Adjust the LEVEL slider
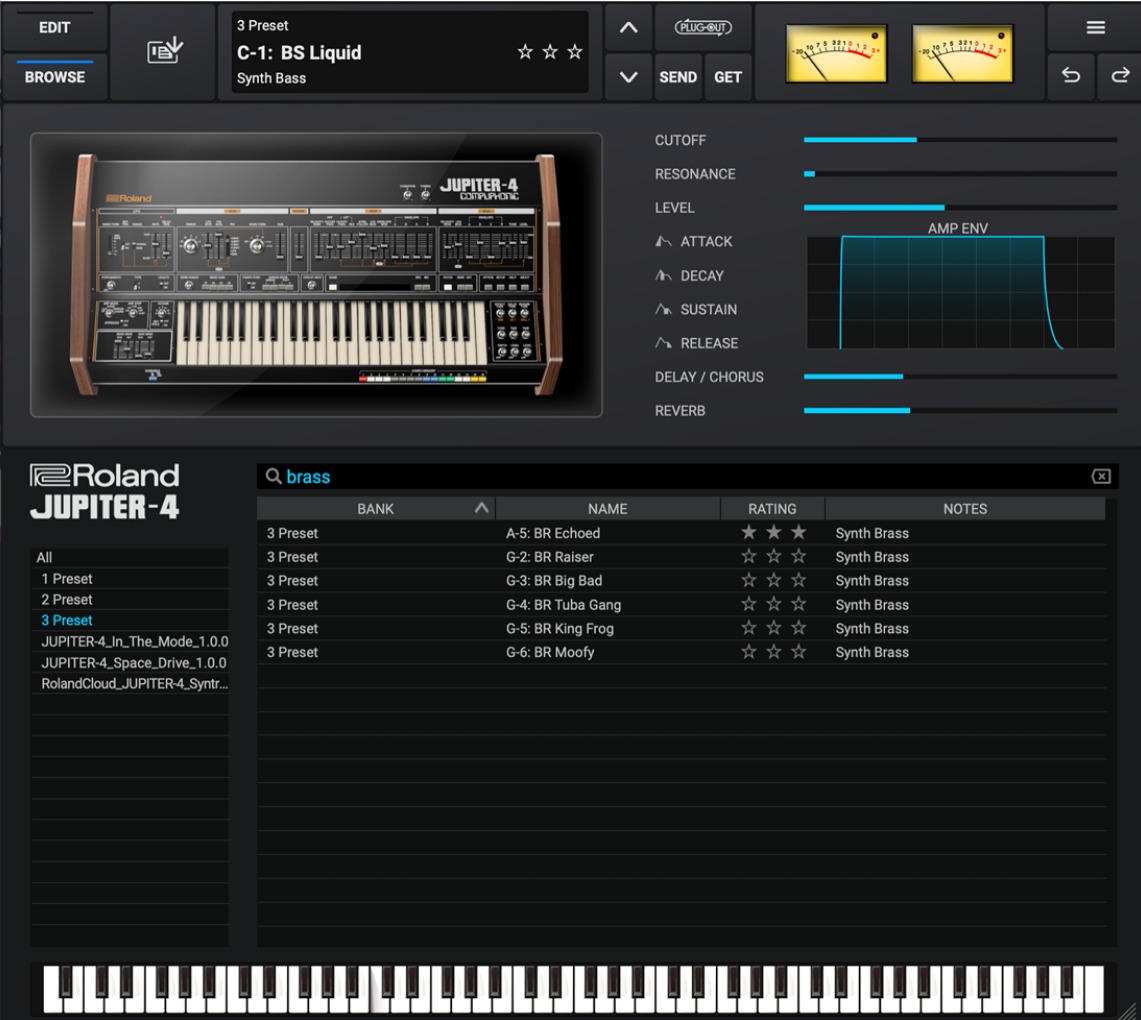1141x1020 pixels. pos(960,207)
